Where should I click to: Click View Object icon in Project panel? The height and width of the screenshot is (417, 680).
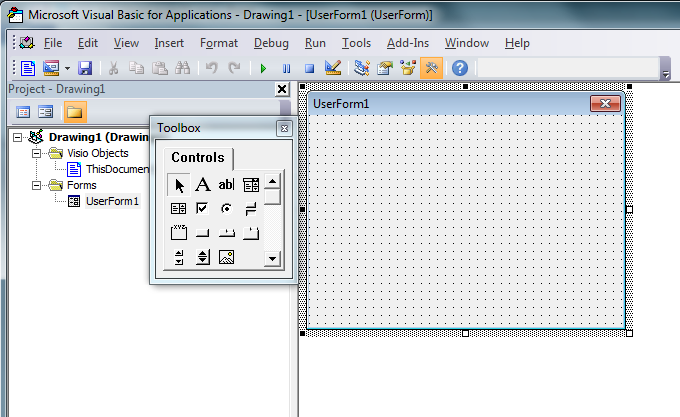point(46,112)
